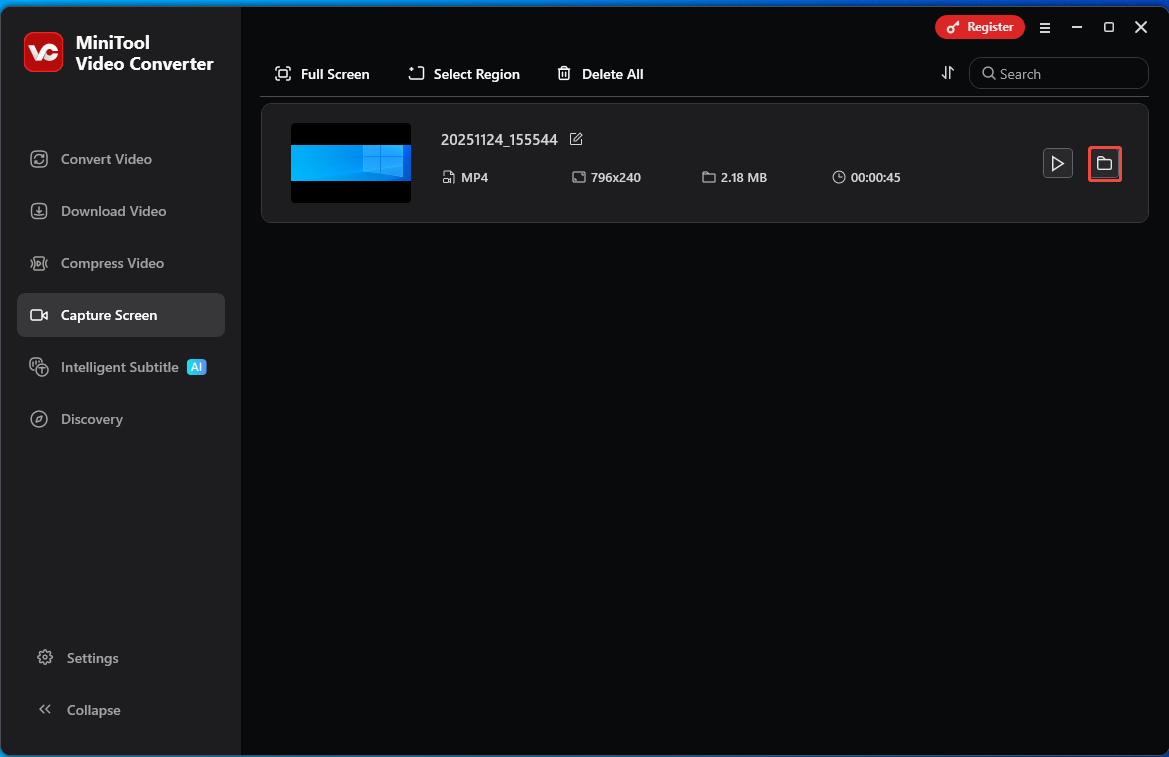Open the sort order control

pyautogui.click(x=947, y=73)
